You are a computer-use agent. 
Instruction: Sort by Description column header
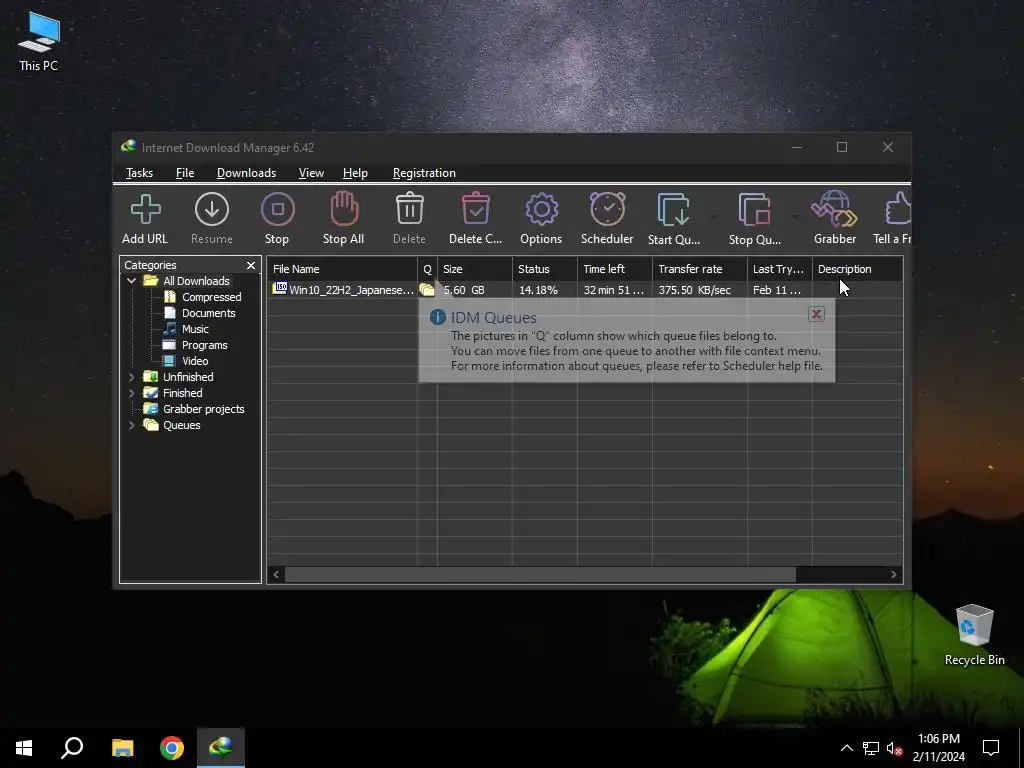click(857, 269)
